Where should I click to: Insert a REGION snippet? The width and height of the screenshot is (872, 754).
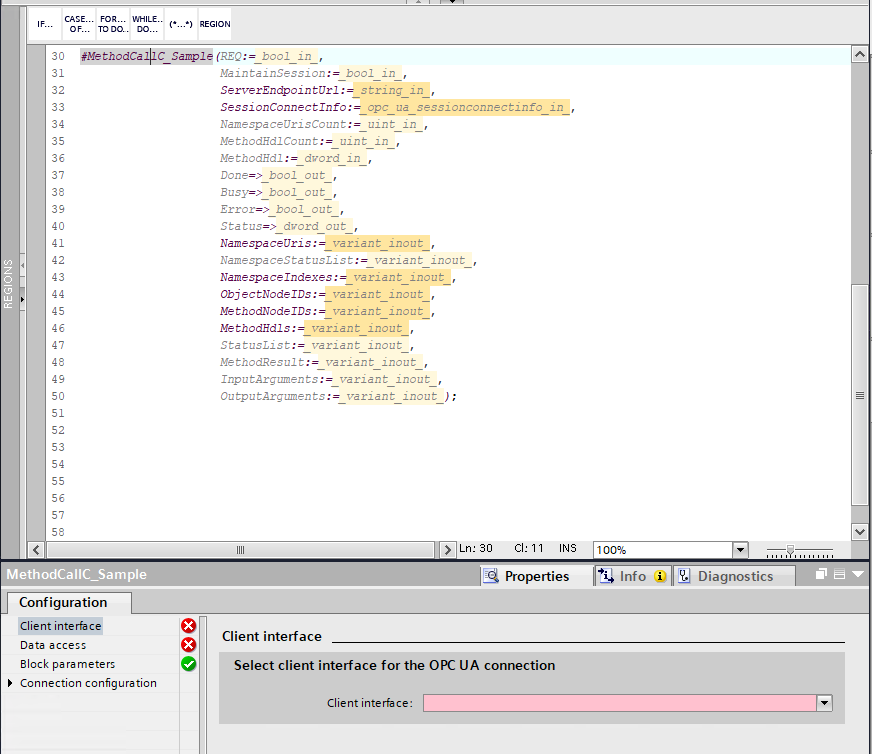click(x=214, y=24)
